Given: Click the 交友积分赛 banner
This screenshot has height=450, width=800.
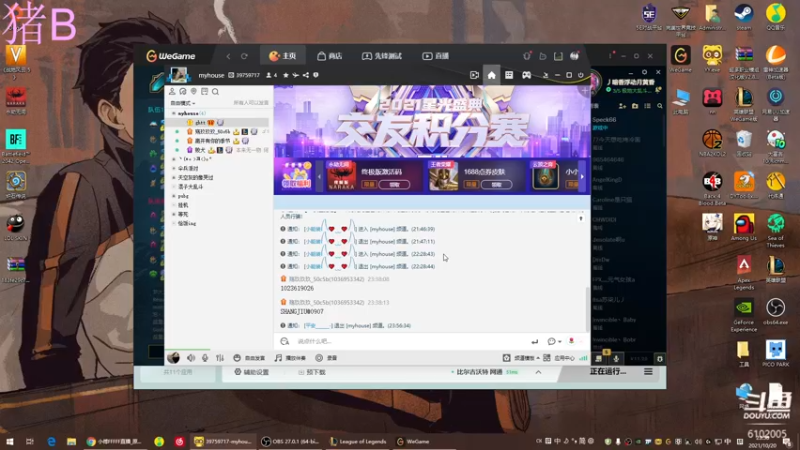Looking at the screenshot, I should 432,121.
